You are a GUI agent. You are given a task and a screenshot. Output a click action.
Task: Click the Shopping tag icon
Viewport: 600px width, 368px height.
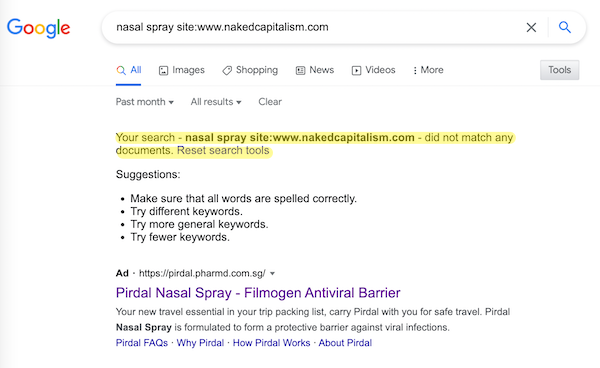(227, 70)
